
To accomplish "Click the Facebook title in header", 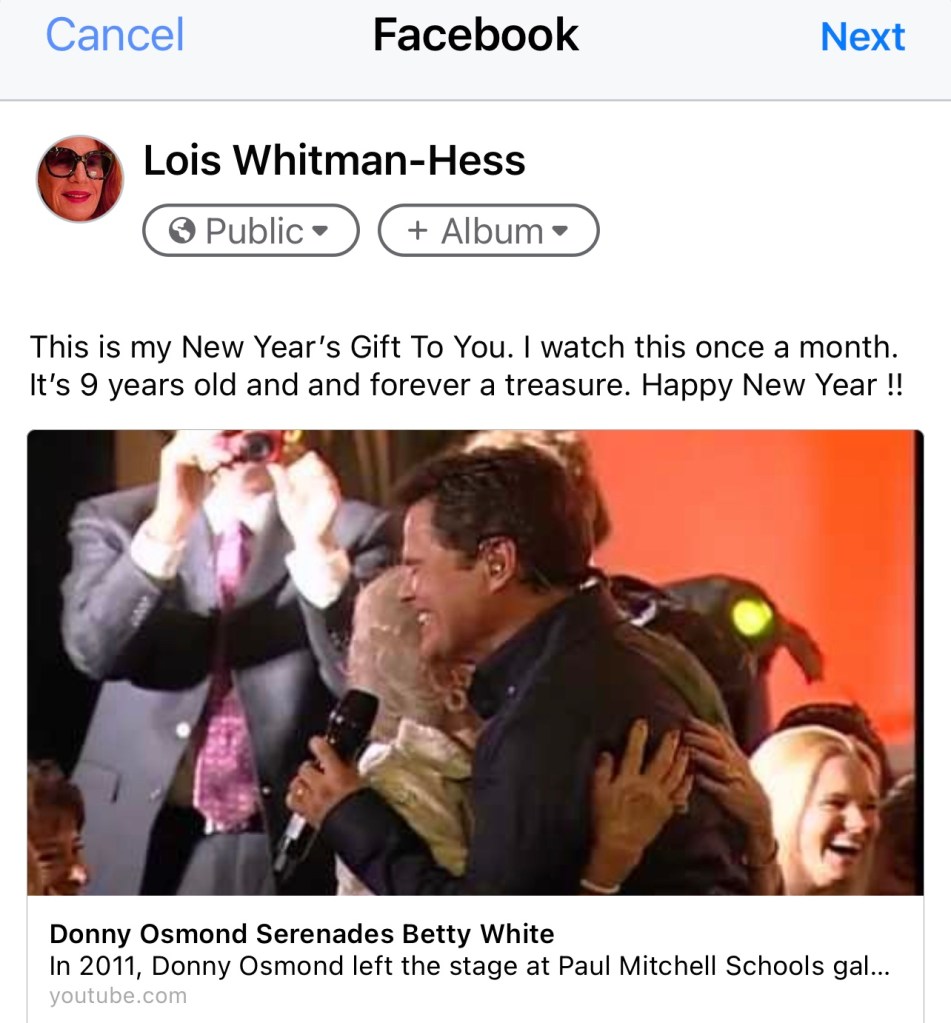I will coord(476,35).
